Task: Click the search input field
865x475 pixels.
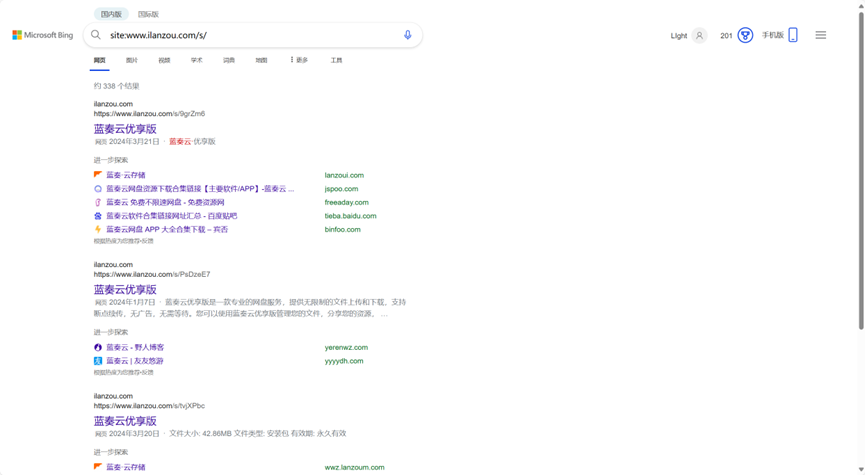Action: click(x=254, y=35)
